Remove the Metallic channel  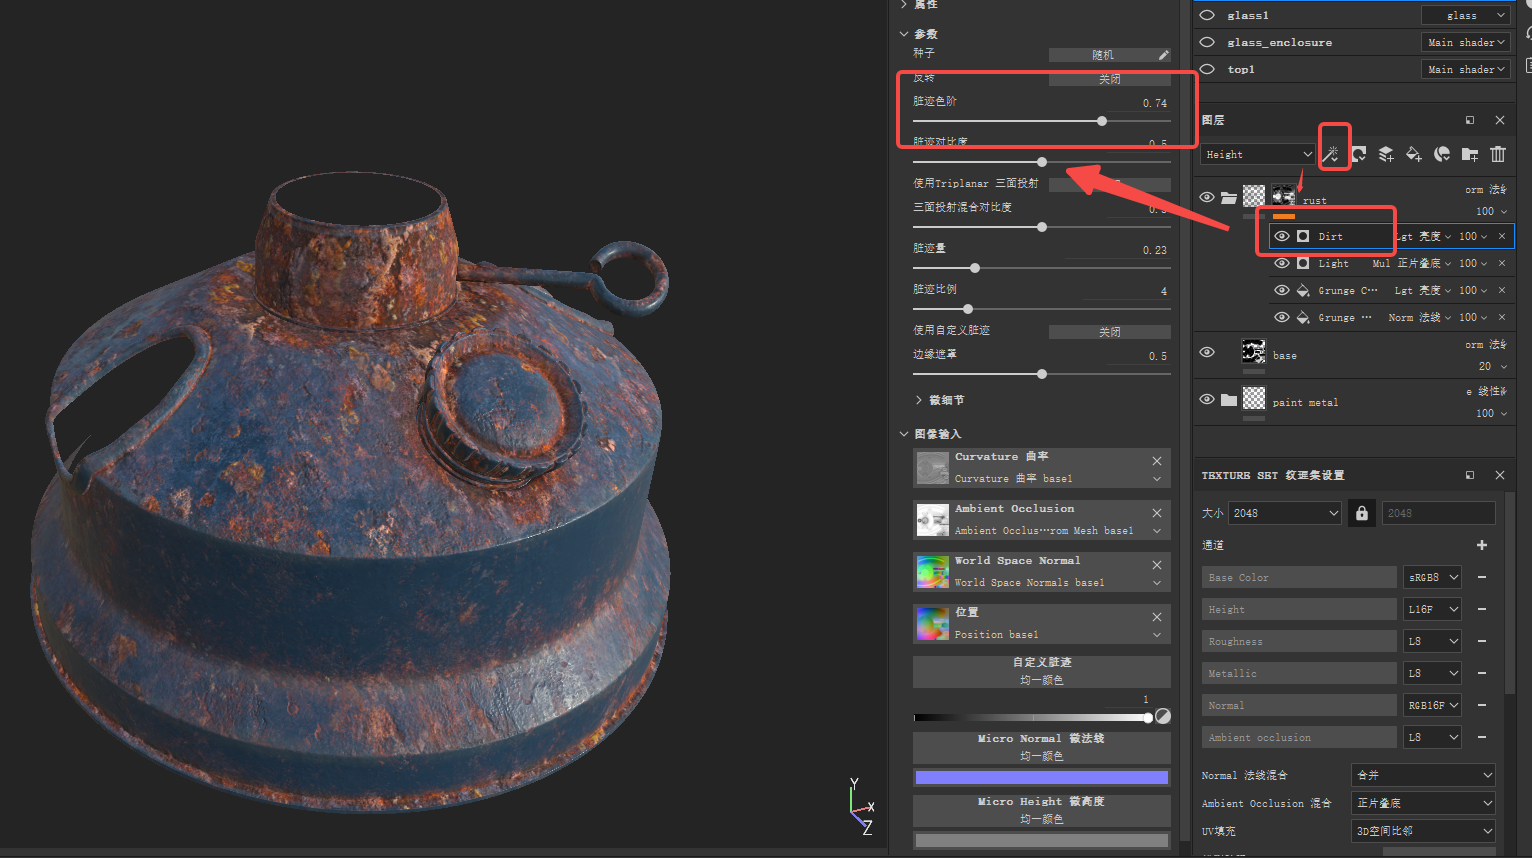point(1482,673)
